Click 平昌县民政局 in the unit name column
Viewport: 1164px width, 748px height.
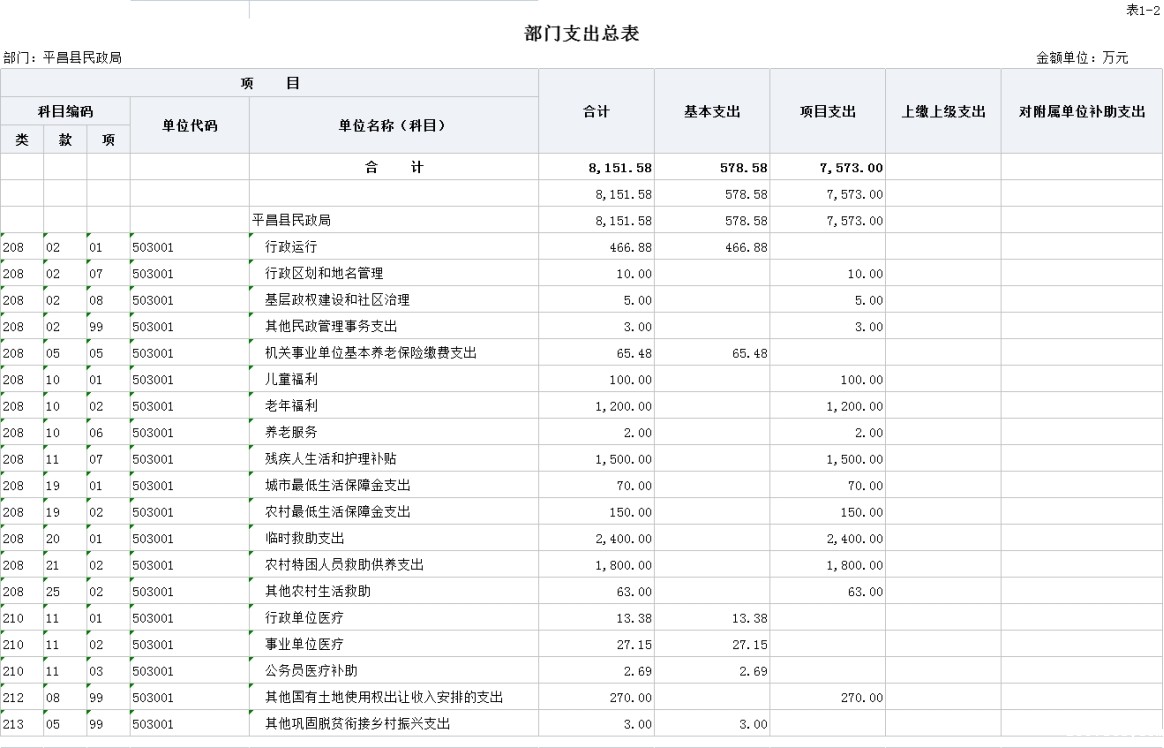tap(291, 220)
